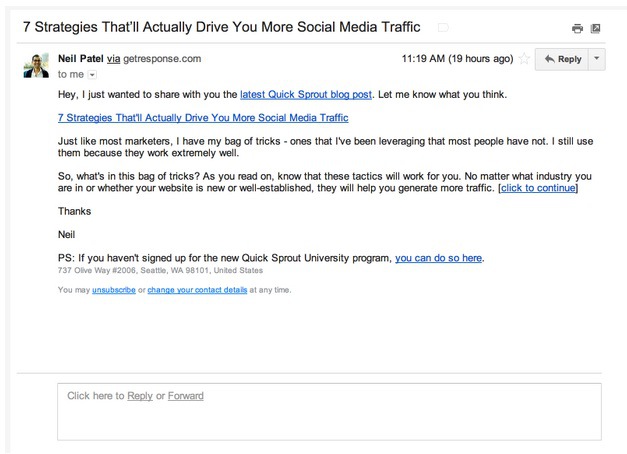
Task: Click the sender name 'Neil Patel'
Action: pos(81,59)
